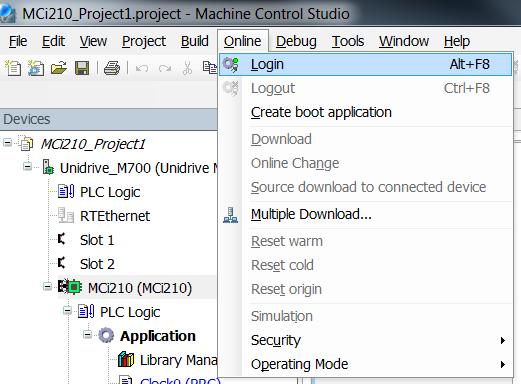Select MCi210 (MCi210) tree row
The height and width of the screenshot is (384, 521).
click(140, 288)
